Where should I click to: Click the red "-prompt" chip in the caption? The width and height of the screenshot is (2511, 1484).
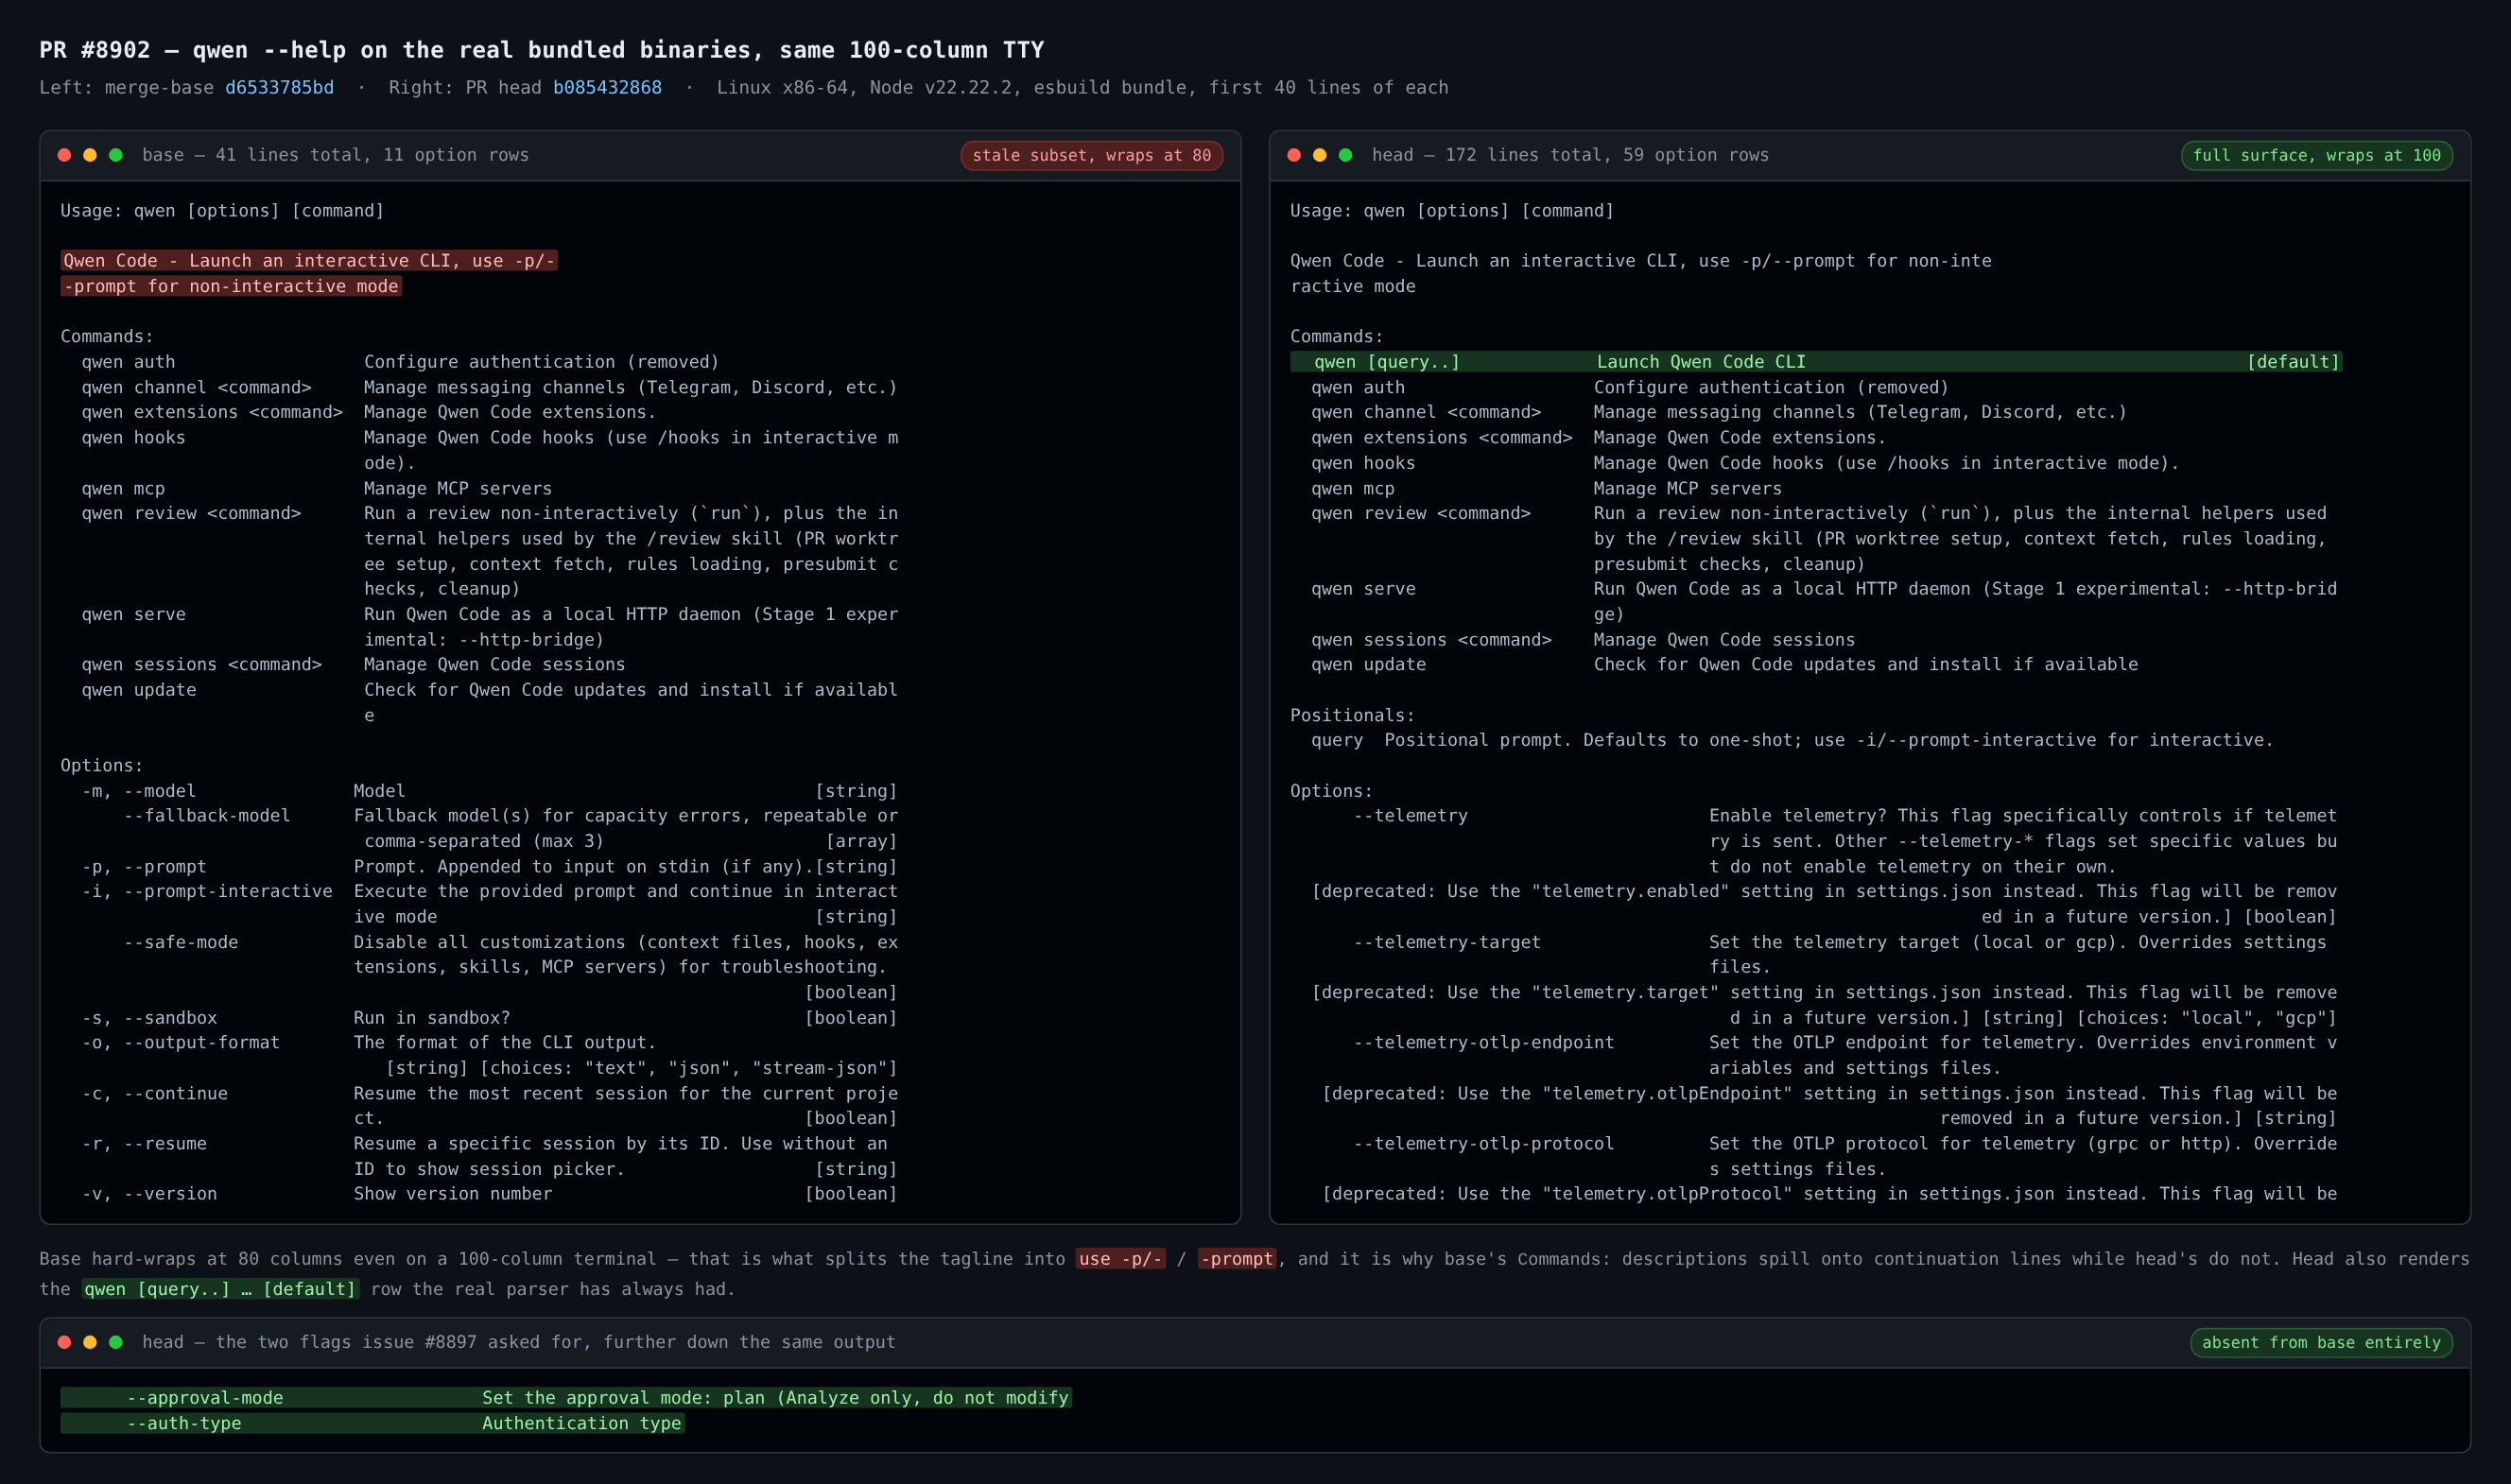pyautogui.click(x=1237, y=1259)
